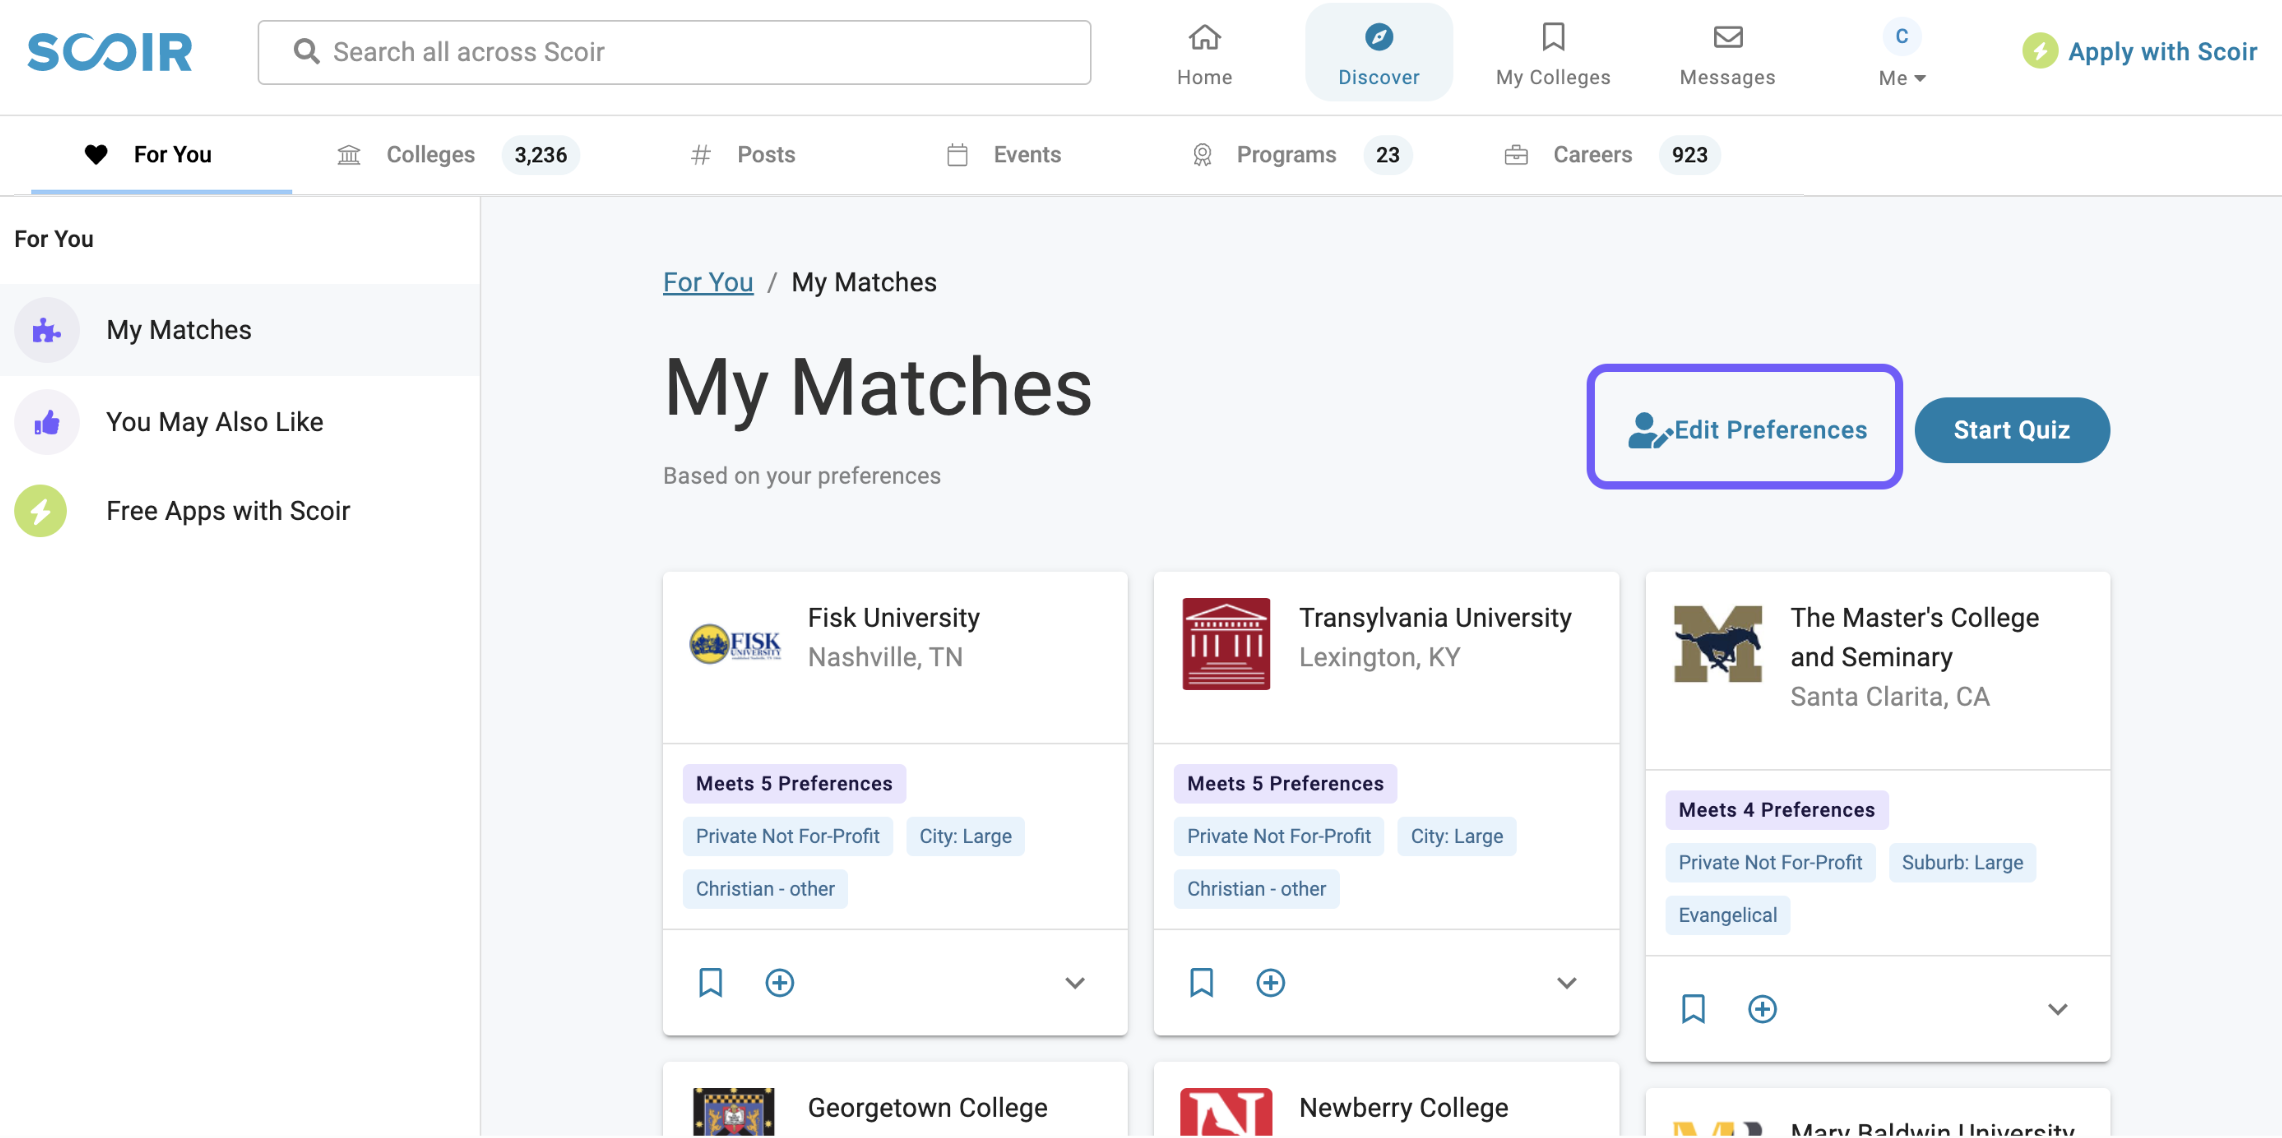Image resolution: width=2282 pixels, height=1138 pixels.
Task: Click the Careers count badge 923
Action: click(1689, 155)
